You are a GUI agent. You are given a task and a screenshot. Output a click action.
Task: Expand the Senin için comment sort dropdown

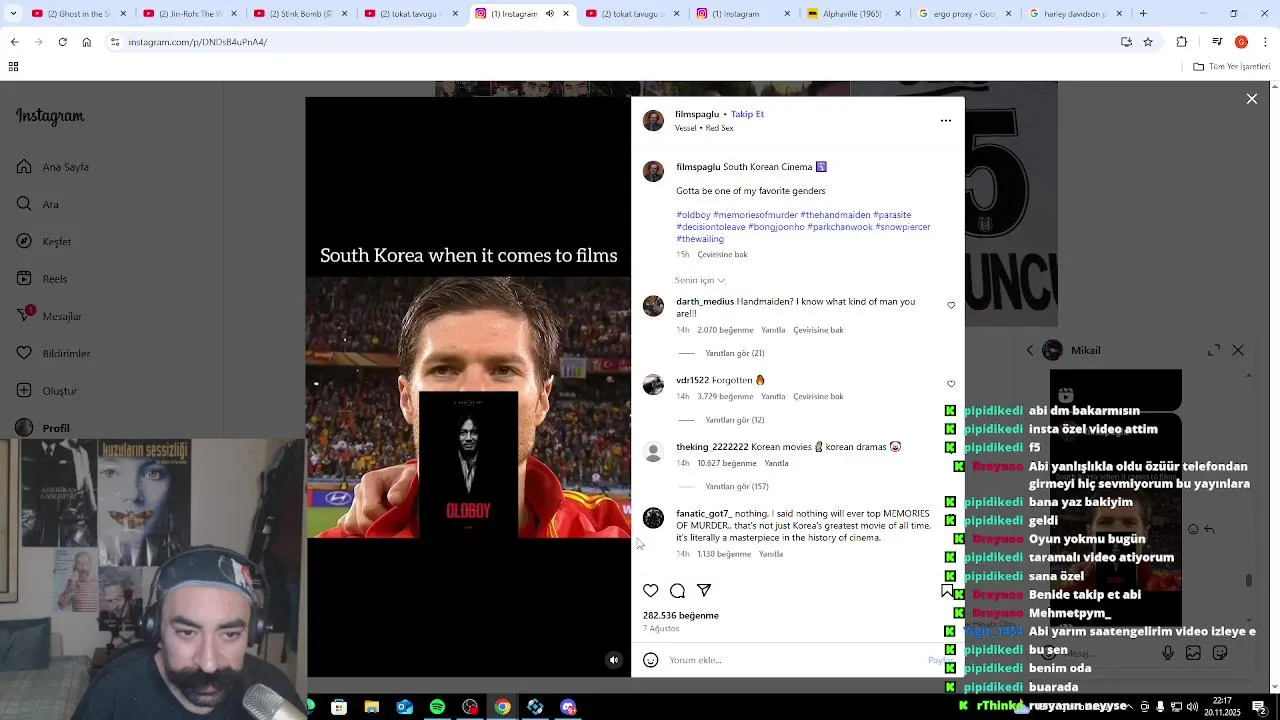click(700, 280)
